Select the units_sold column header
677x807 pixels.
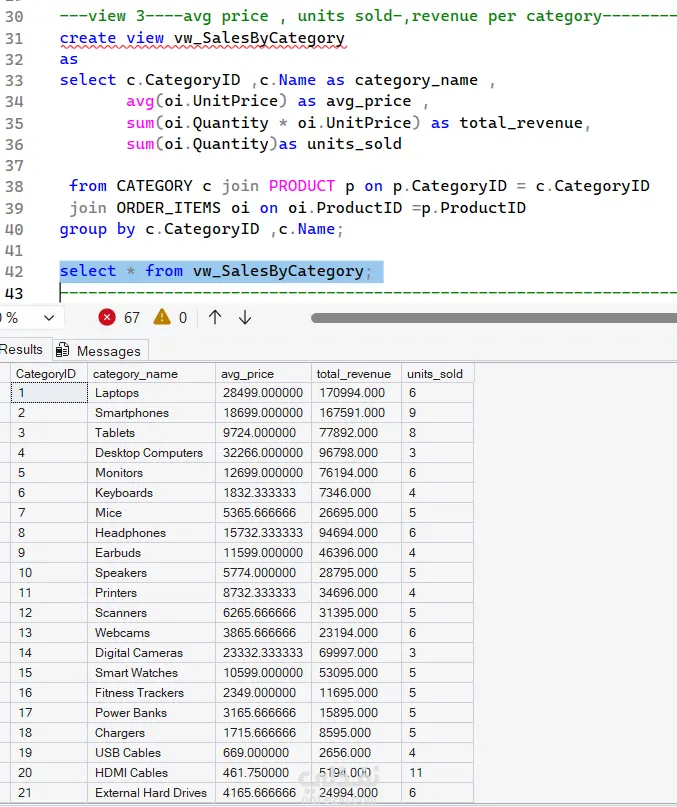point(437,374)
